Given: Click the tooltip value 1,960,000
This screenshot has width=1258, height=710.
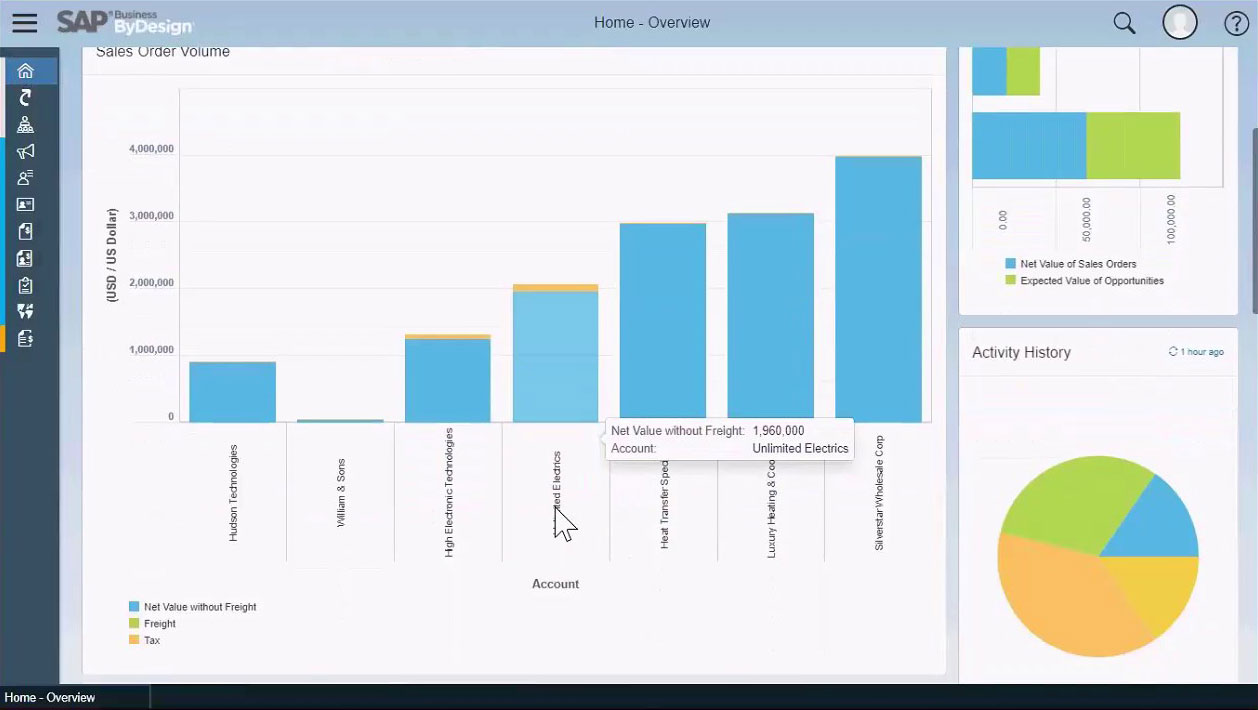Looking at the screenshot, I should coord(778,431).
